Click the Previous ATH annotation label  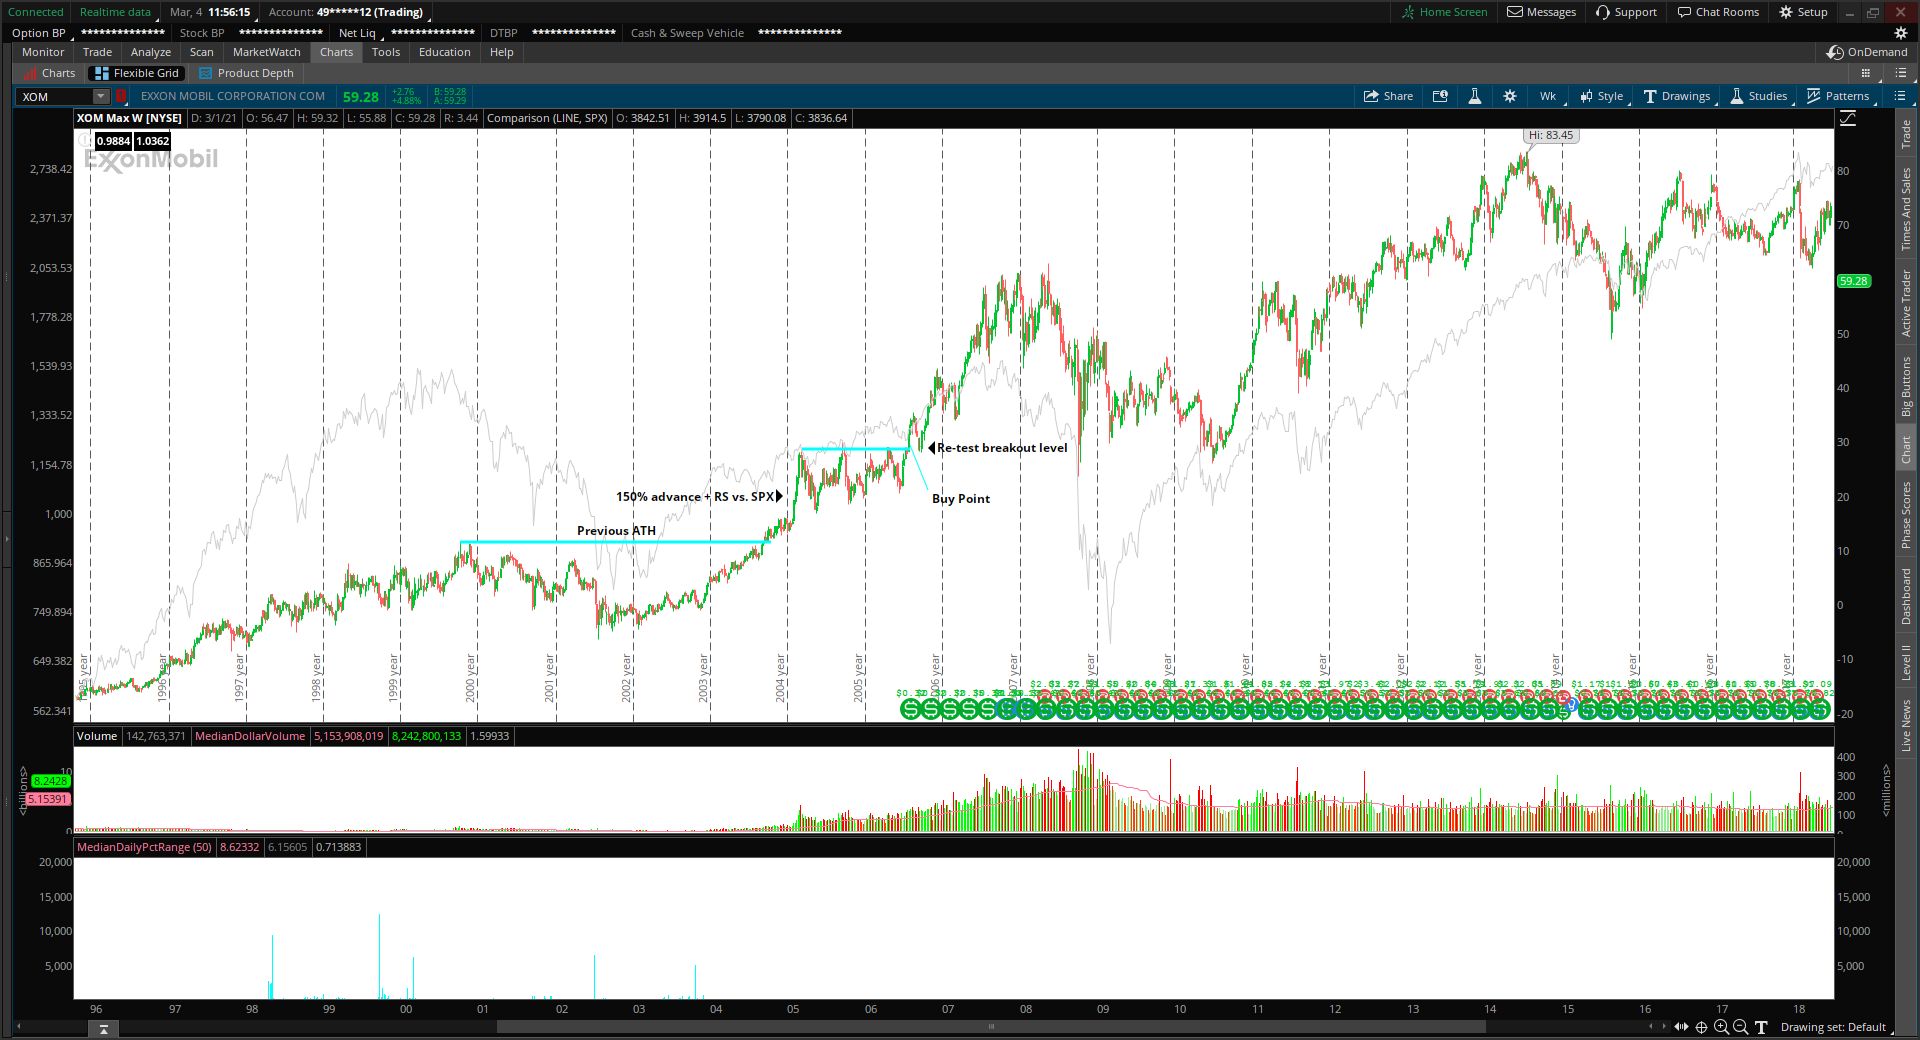616,531
